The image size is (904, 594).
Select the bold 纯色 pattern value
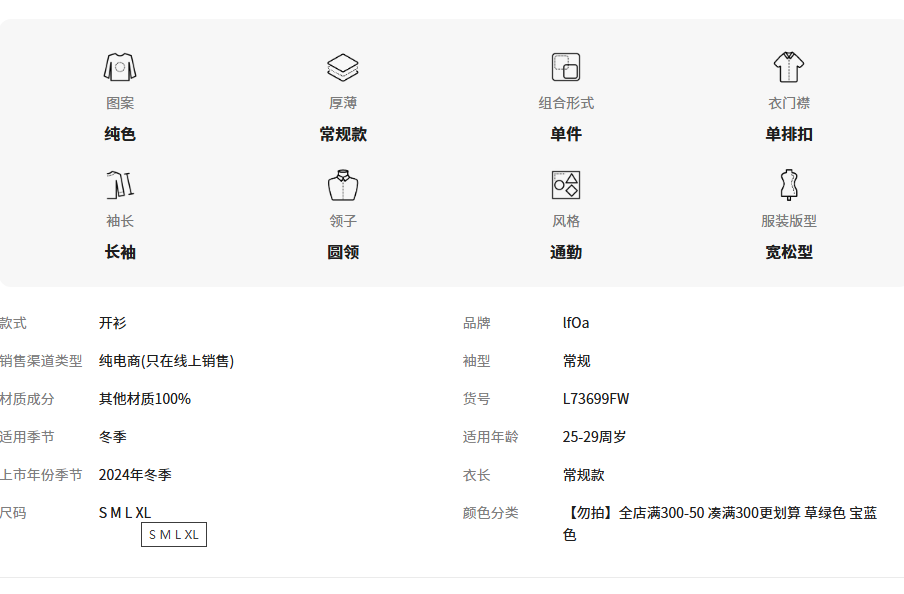point(120,134)
